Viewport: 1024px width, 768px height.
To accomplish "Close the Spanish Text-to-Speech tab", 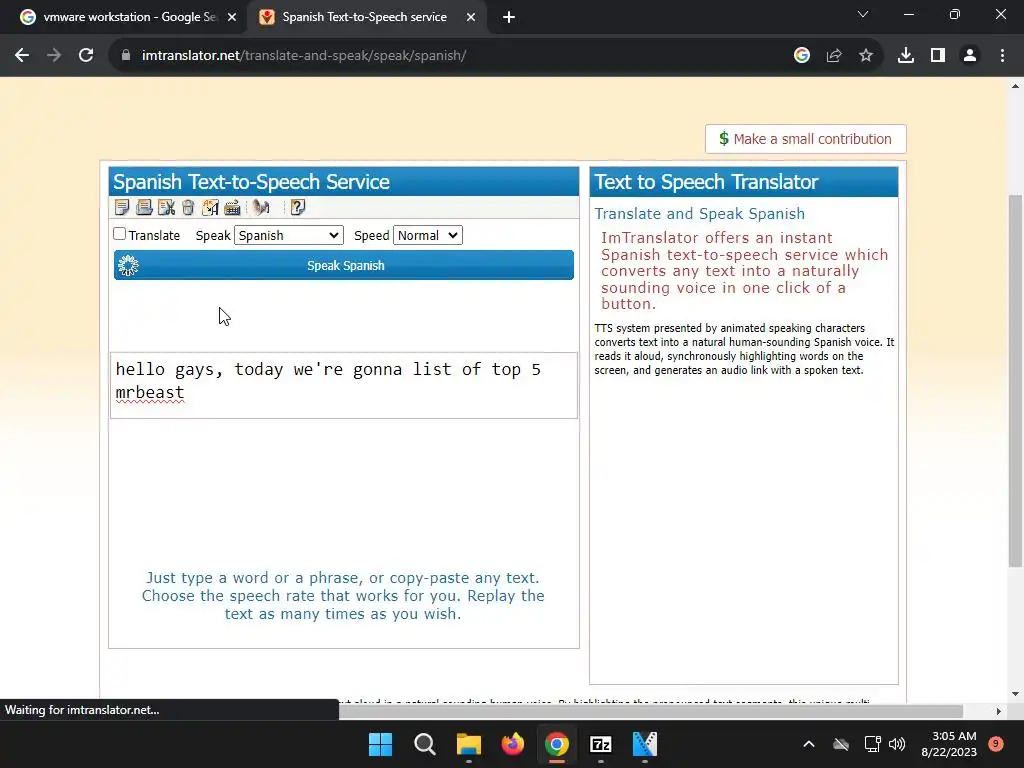I will pos(471,18).
